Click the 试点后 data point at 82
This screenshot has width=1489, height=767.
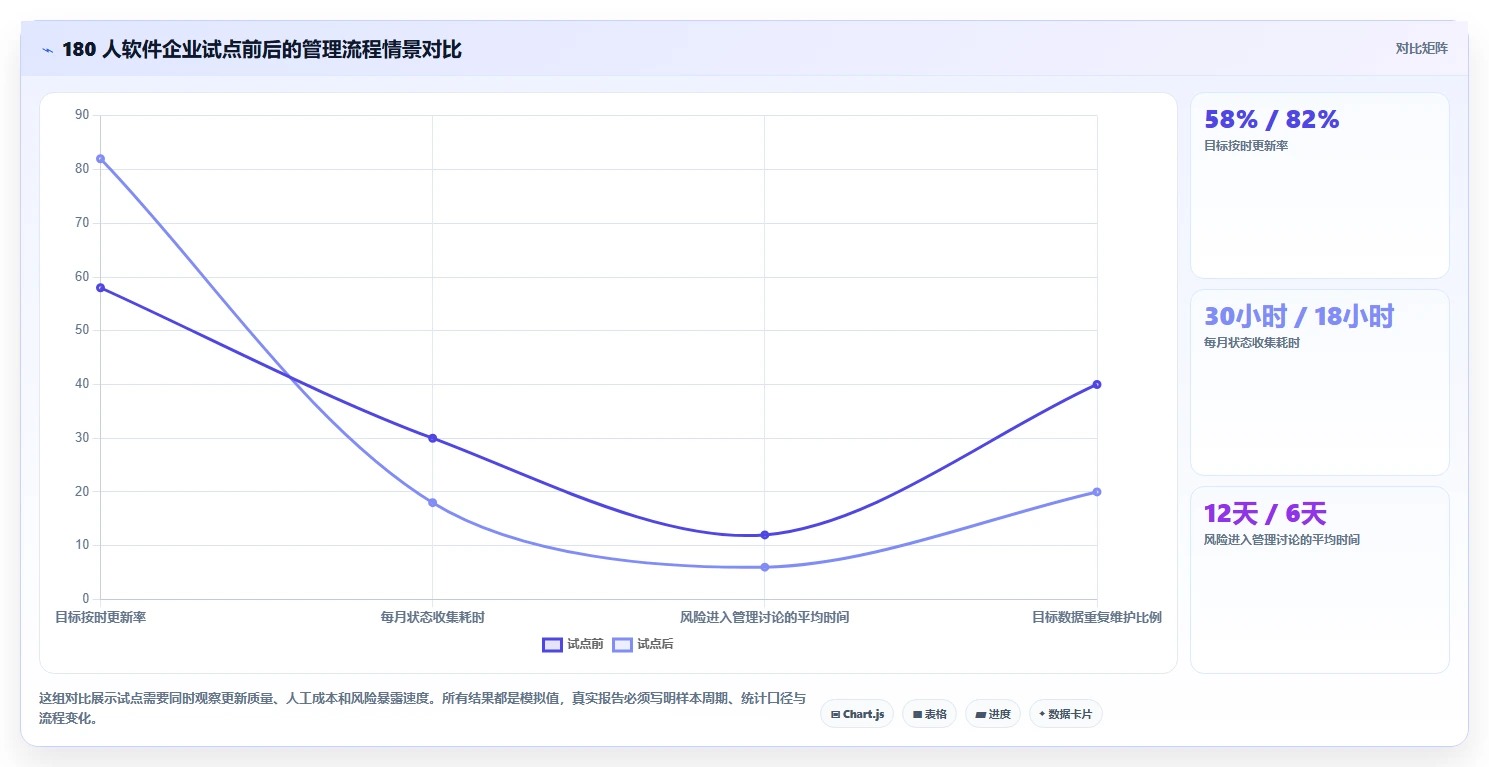point(100,159)
